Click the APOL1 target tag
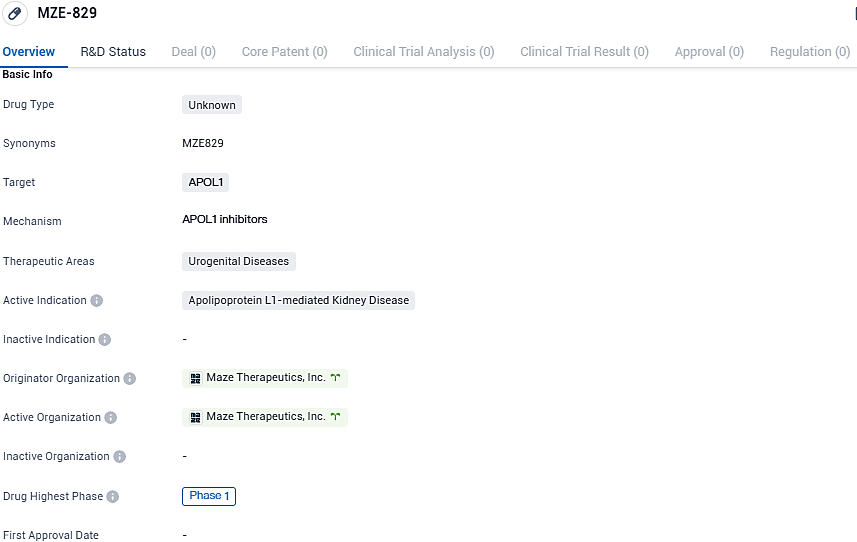This screenshot has height=542, width=857. (206, 183)
